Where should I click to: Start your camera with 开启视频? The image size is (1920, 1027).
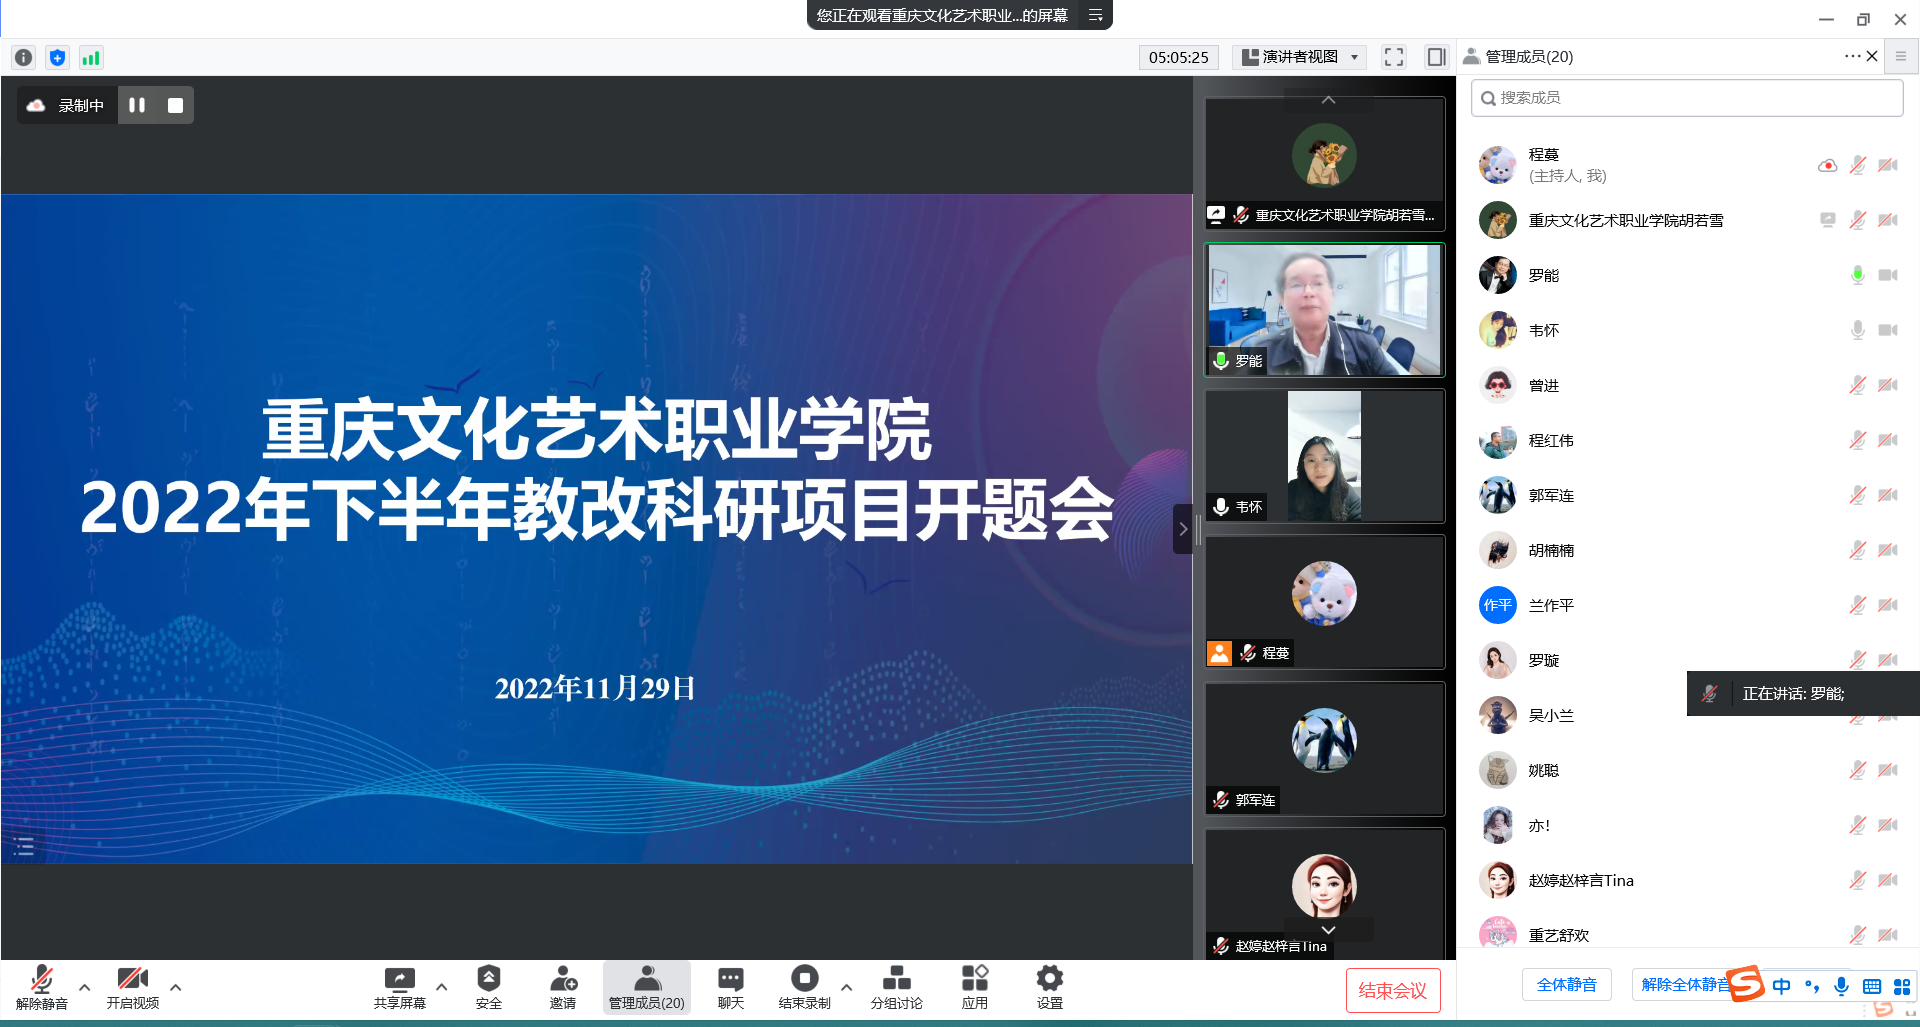[133, 986]
